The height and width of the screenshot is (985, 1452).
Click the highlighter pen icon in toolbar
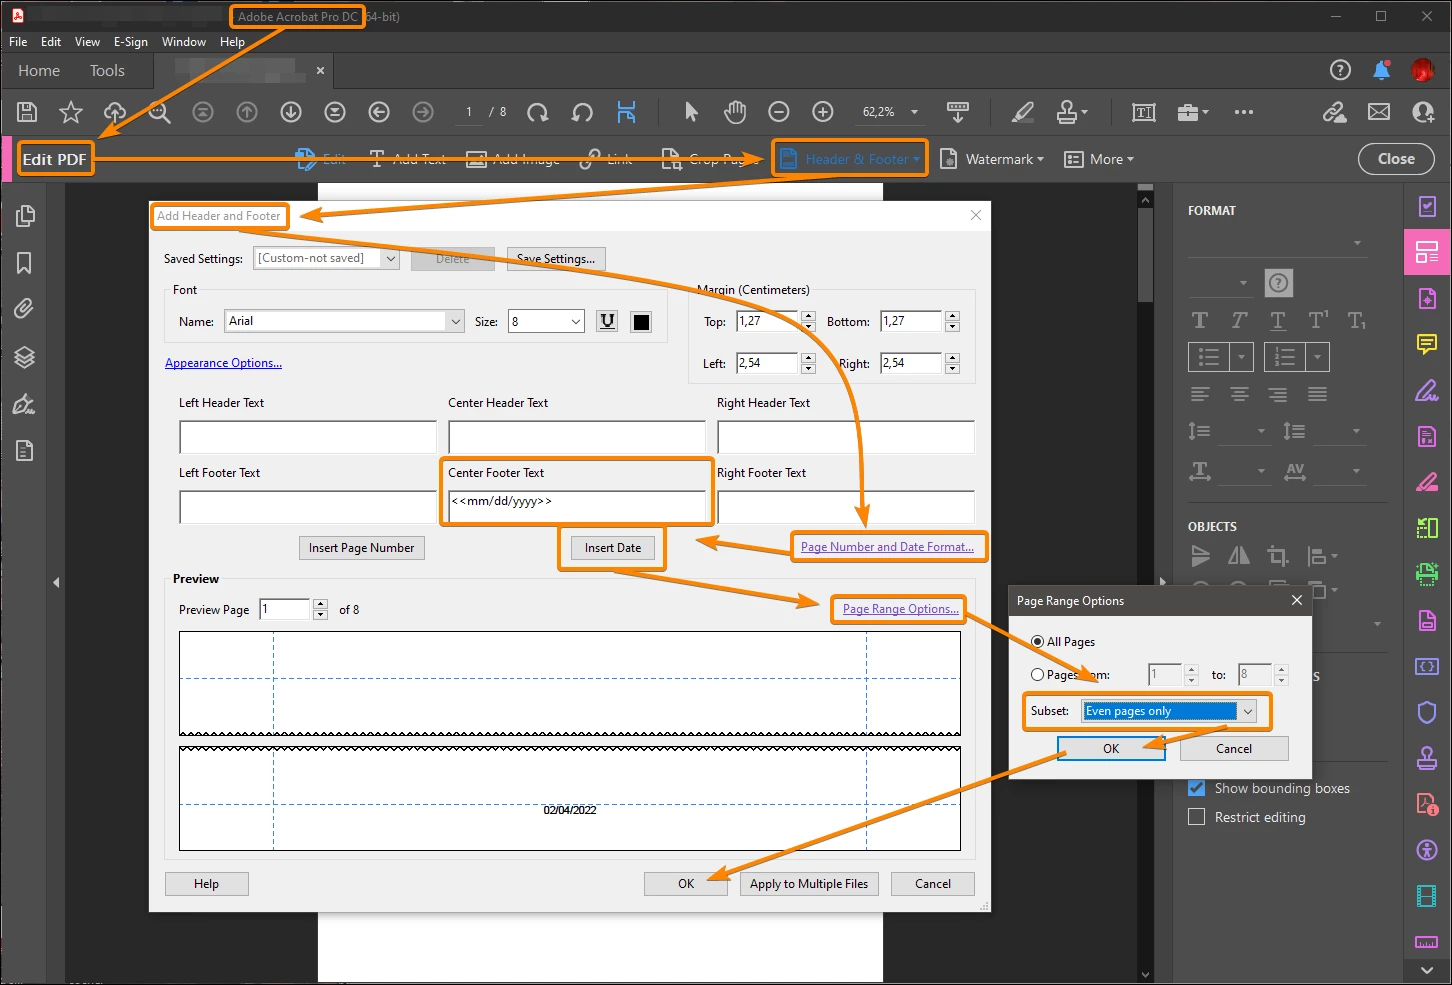click(x=1022, y=112)
